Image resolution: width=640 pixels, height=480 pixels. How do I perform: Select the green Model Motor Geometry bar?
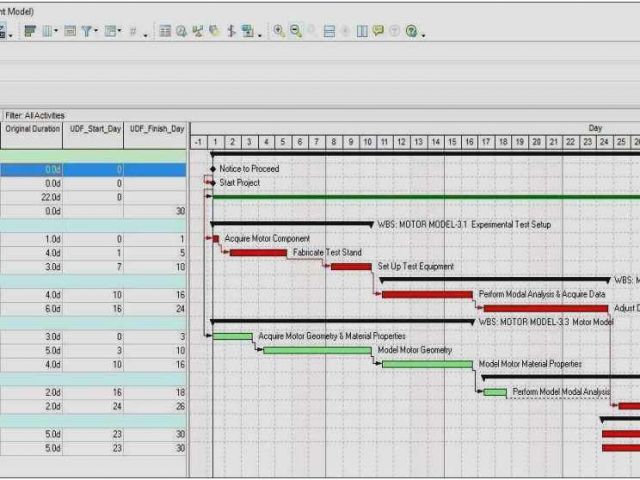point(317,350)
